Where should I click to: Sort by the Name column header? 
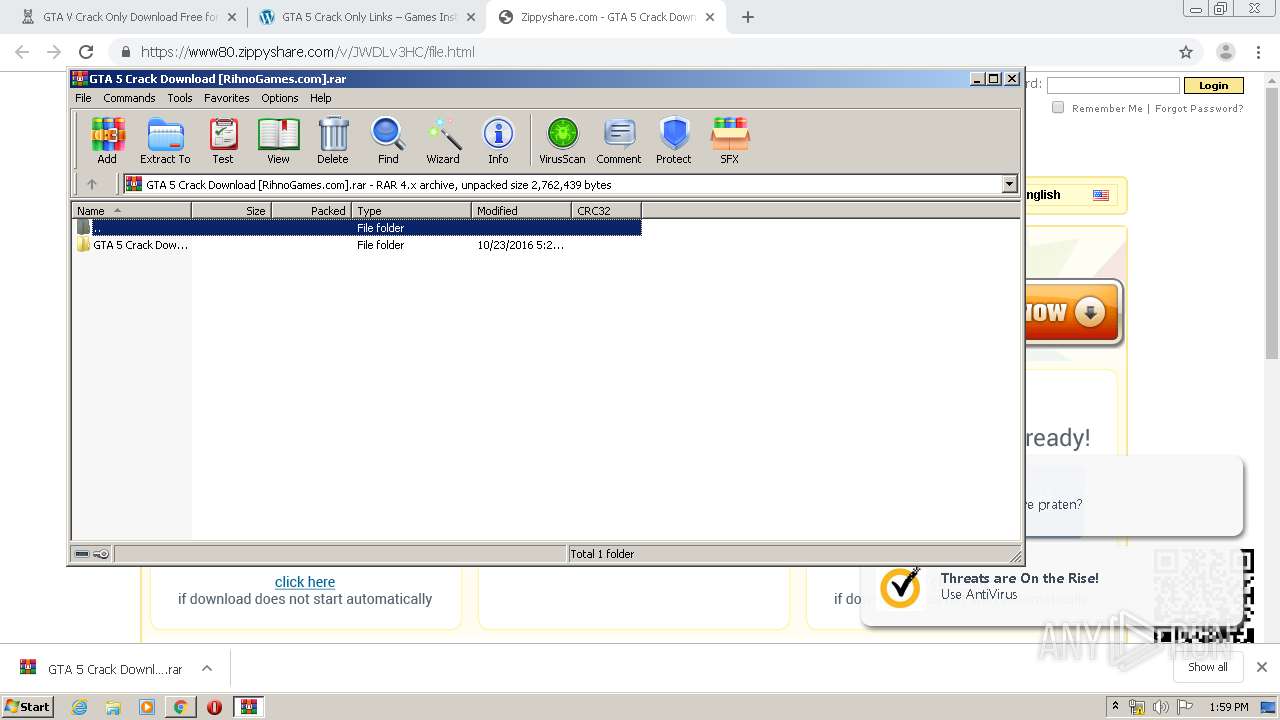pos(131,210)
